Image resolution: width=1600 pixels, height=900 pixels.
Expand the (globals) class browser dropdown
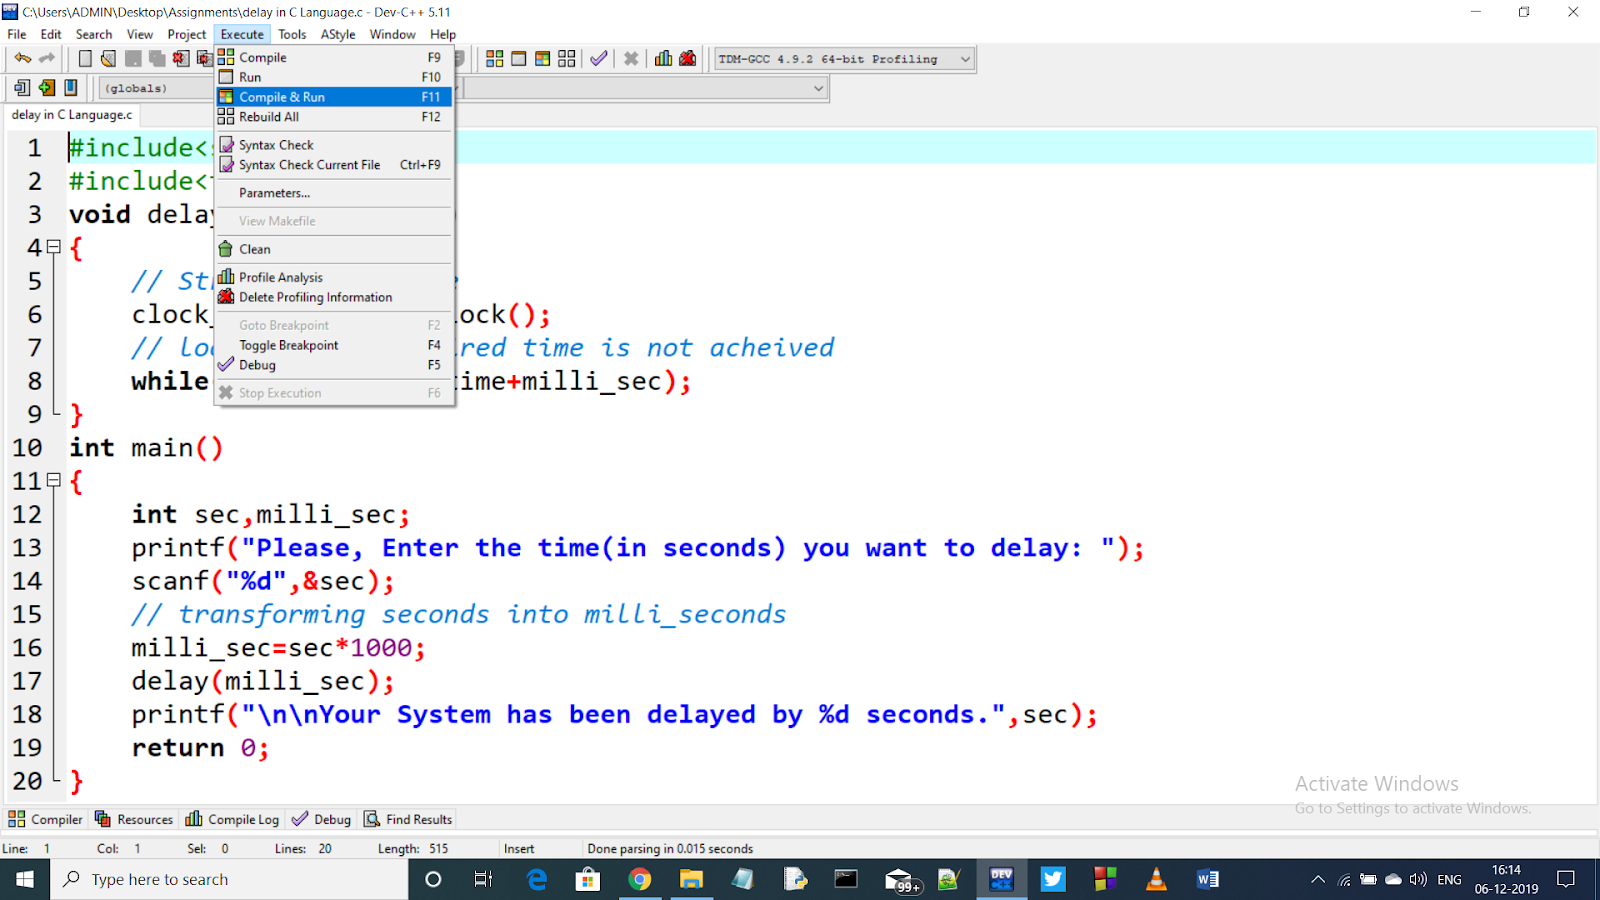tap(820, 88)
